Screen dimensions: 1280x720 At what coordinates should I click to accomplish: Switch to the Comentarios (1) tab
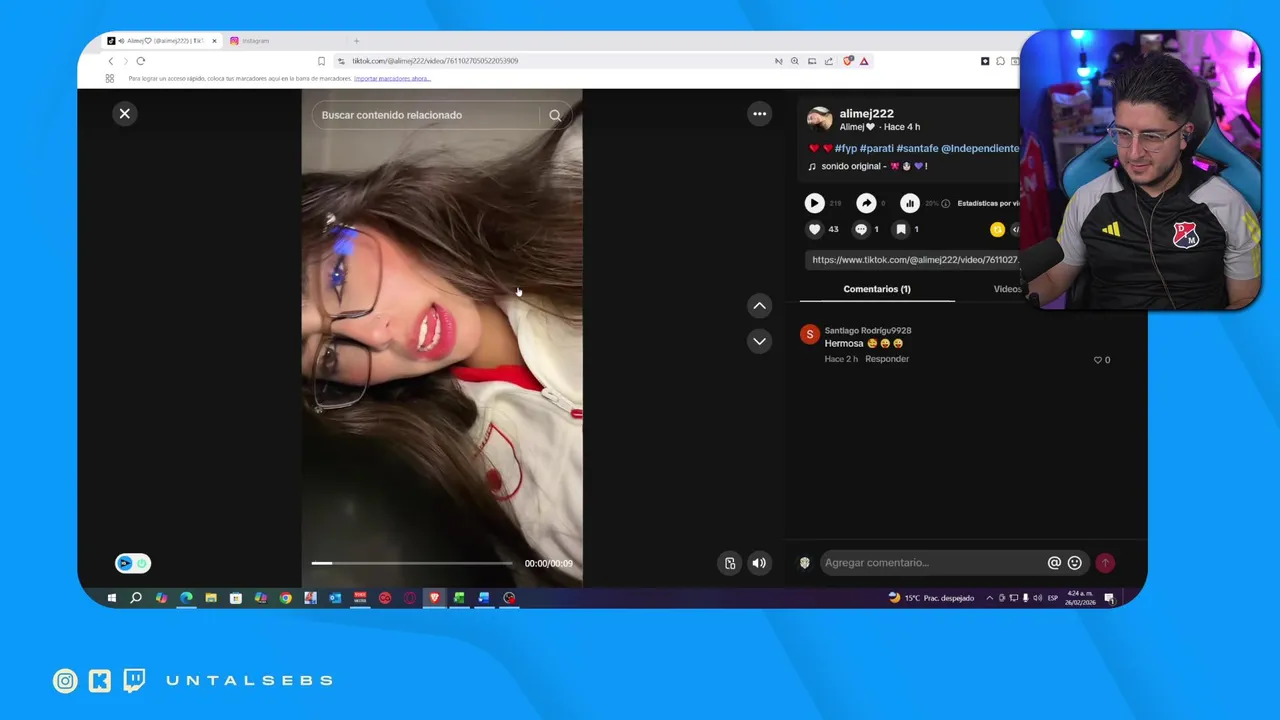click(x=877, y=289)
